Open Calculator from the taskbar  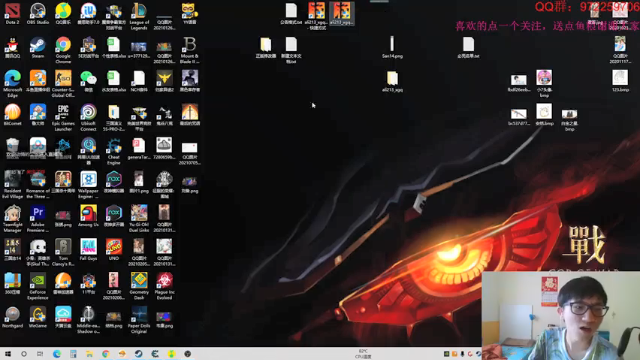pos(73,353)
